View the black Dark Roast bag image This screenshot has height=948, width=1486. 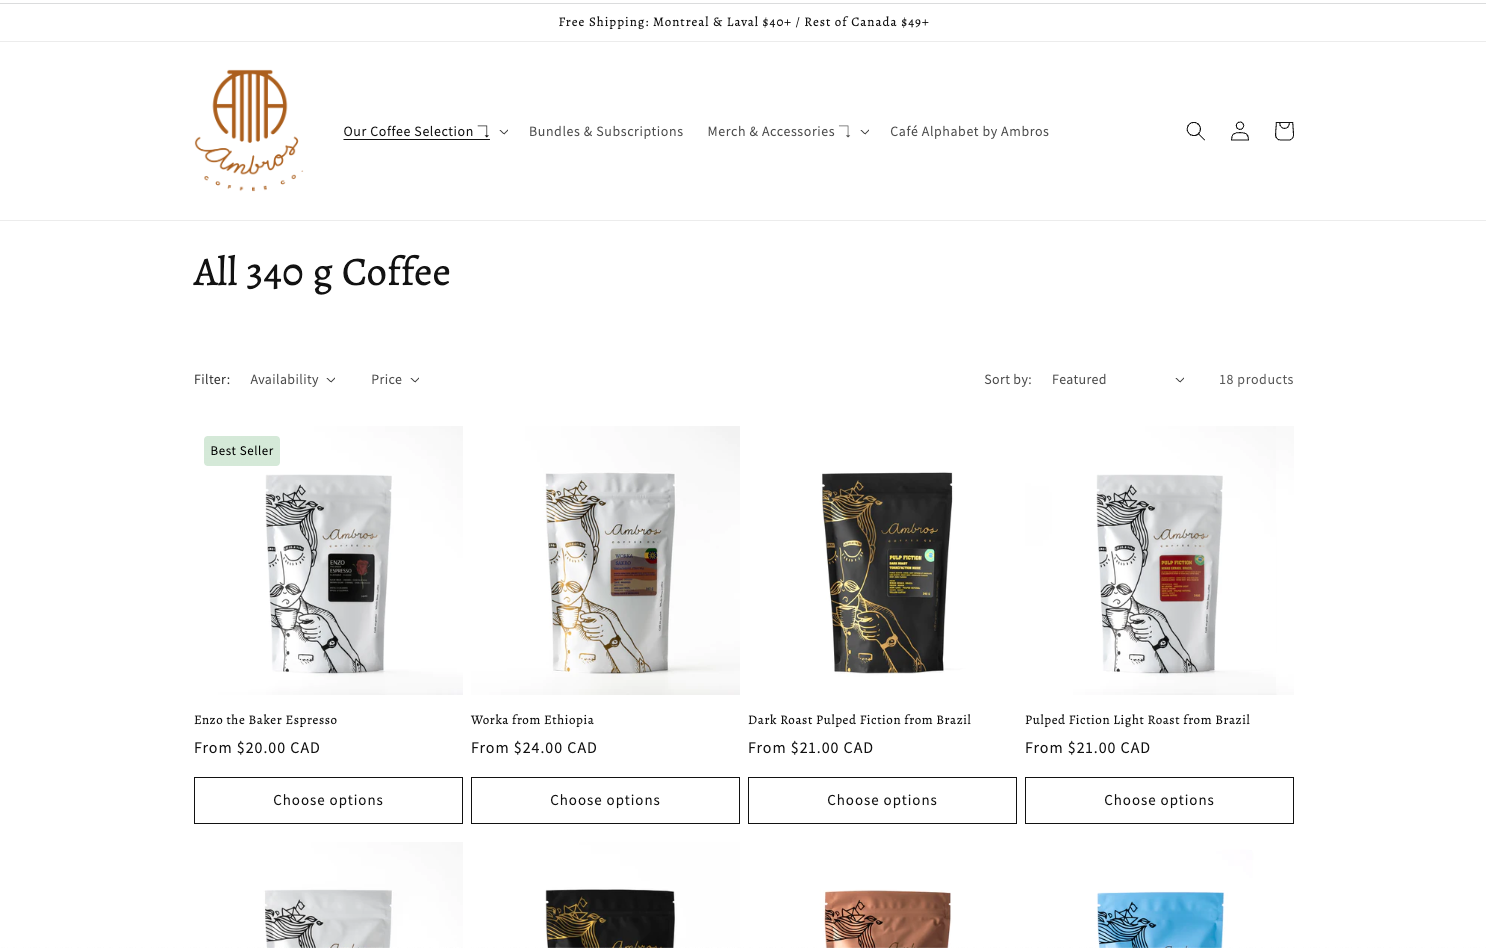point(882,560)
